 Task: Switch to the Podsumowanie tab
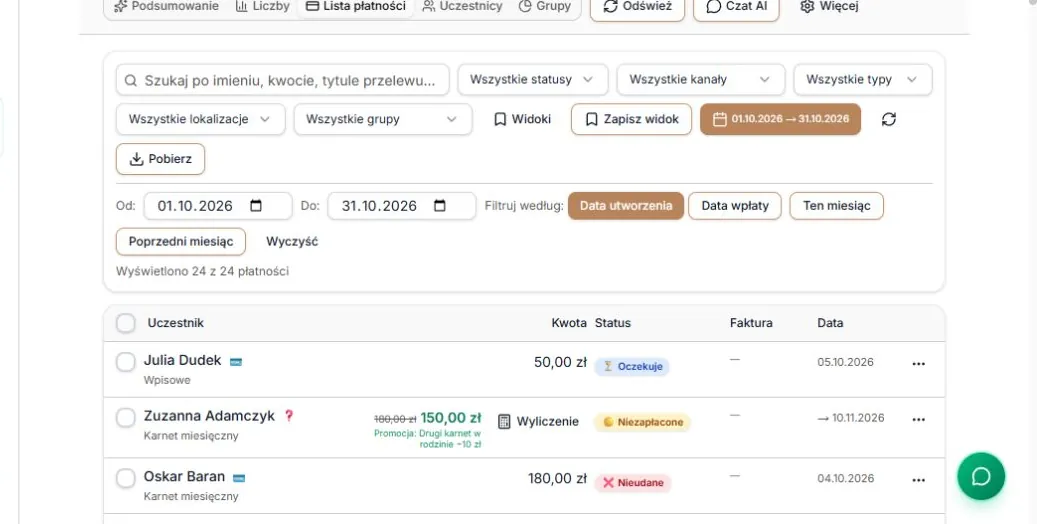[167, 6]
